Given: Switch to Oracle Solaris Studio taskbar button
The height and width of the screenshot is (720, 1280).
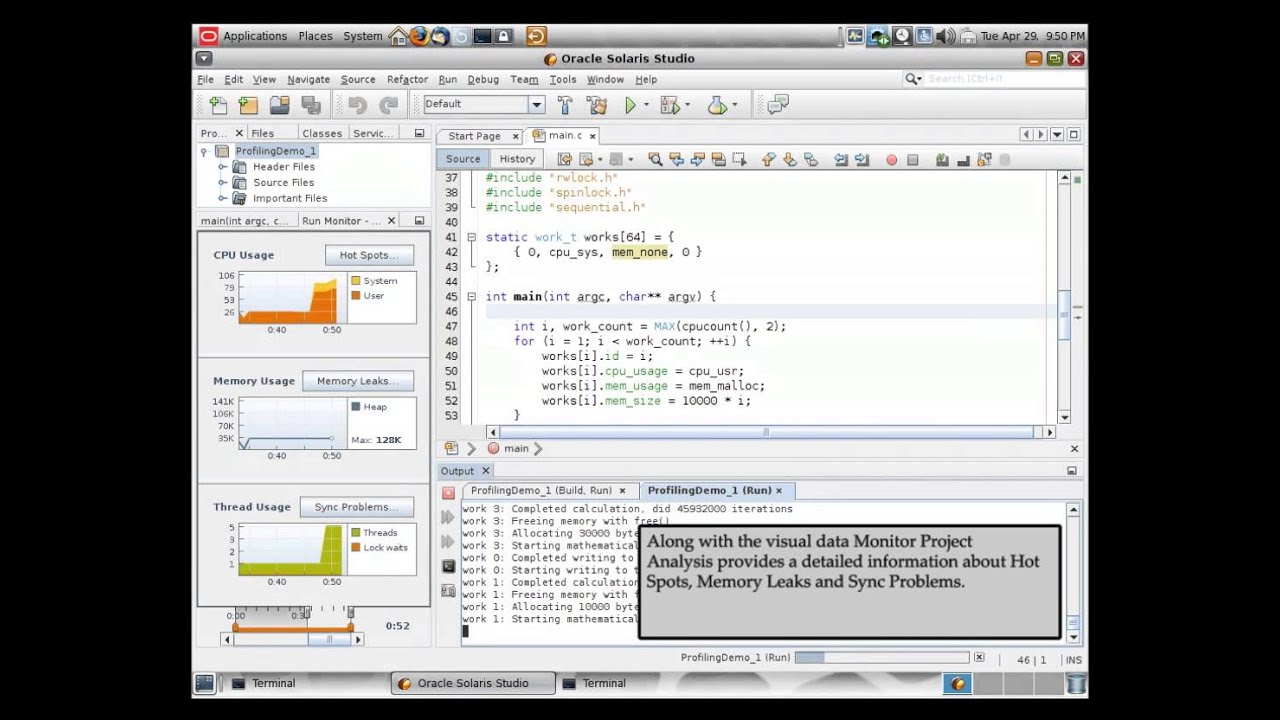Looking at the screenshot, I should (x=473, y=683).
